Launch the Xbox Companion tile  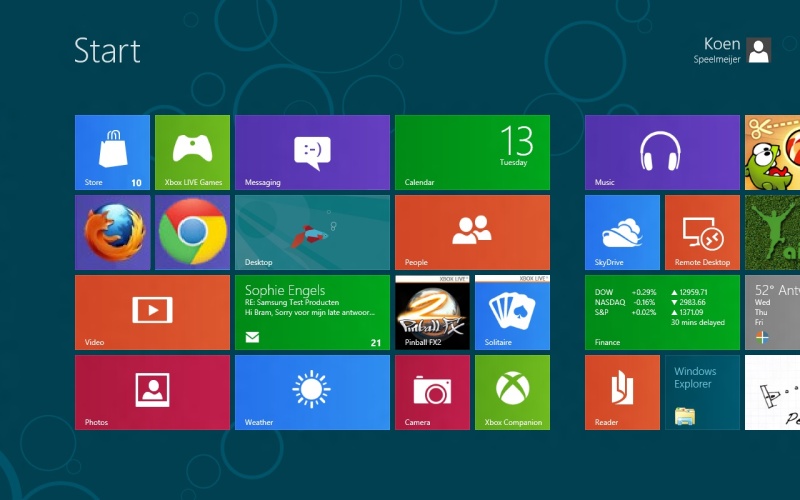tap(512, 392)
